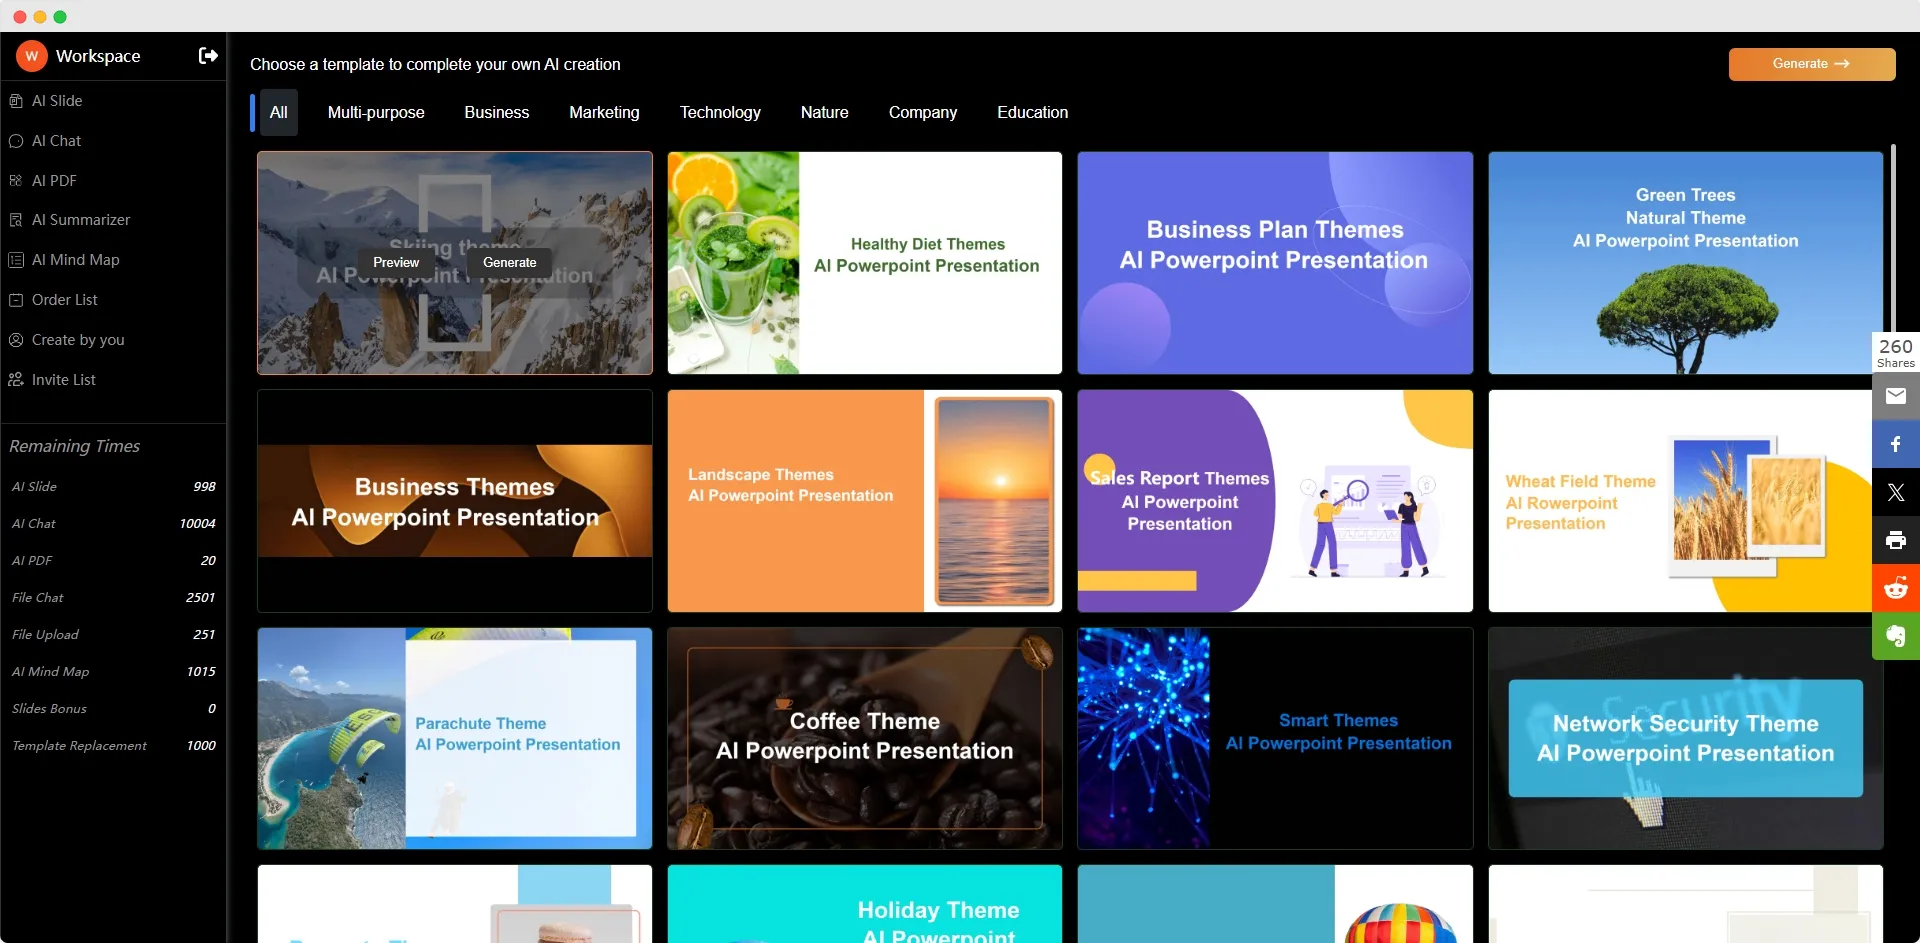
Task: Click the print share icon
Action: [1895, 540]
